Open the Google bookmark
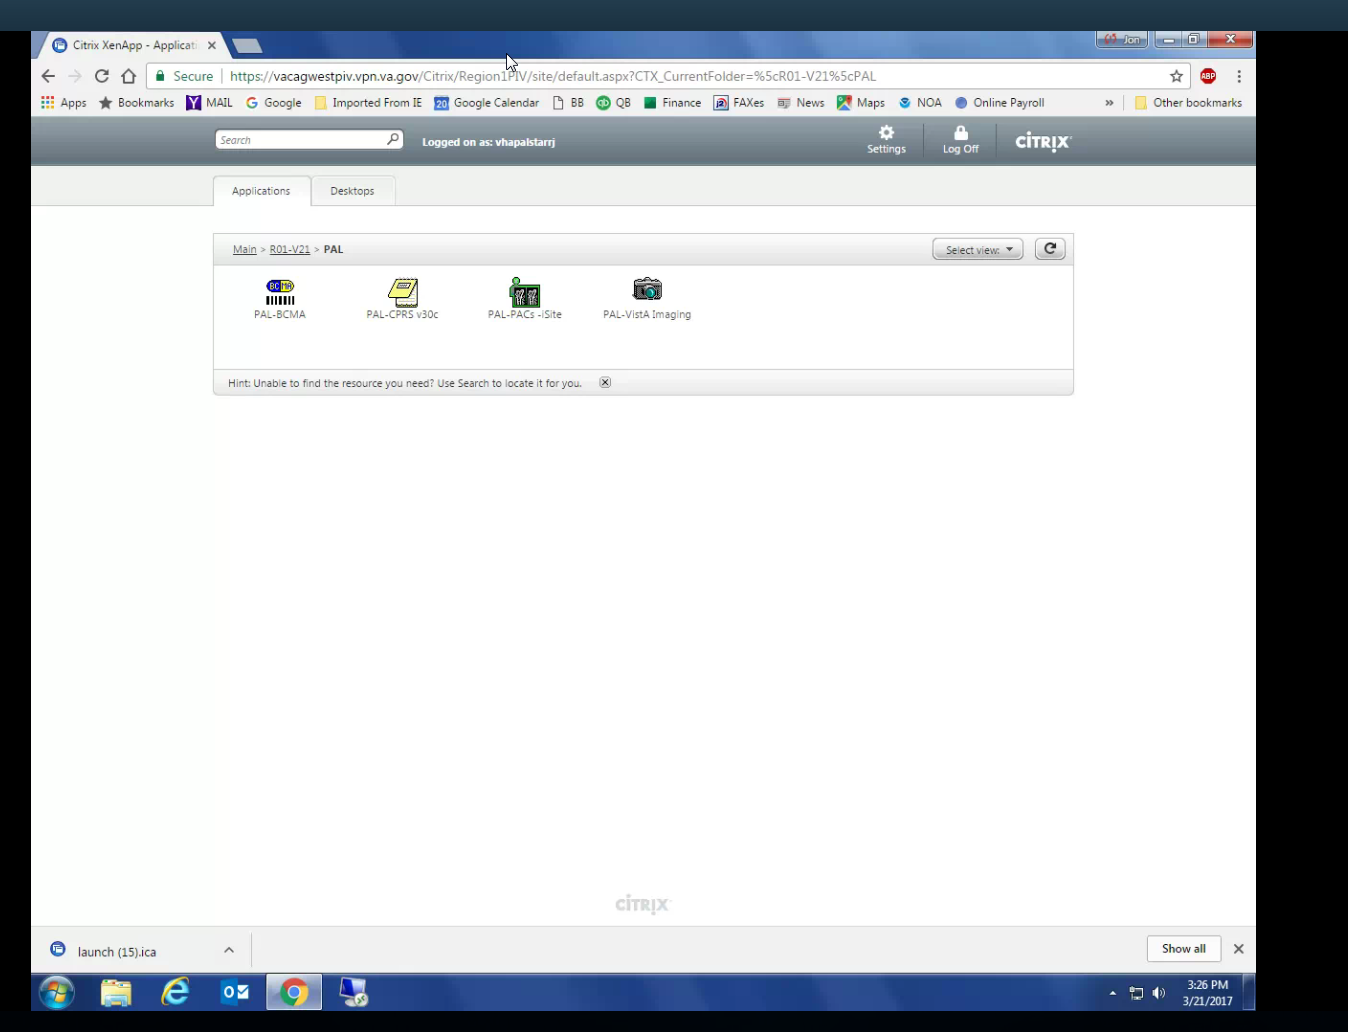The height and width of the screenshot is (1032, 1348). coord(273,103)
